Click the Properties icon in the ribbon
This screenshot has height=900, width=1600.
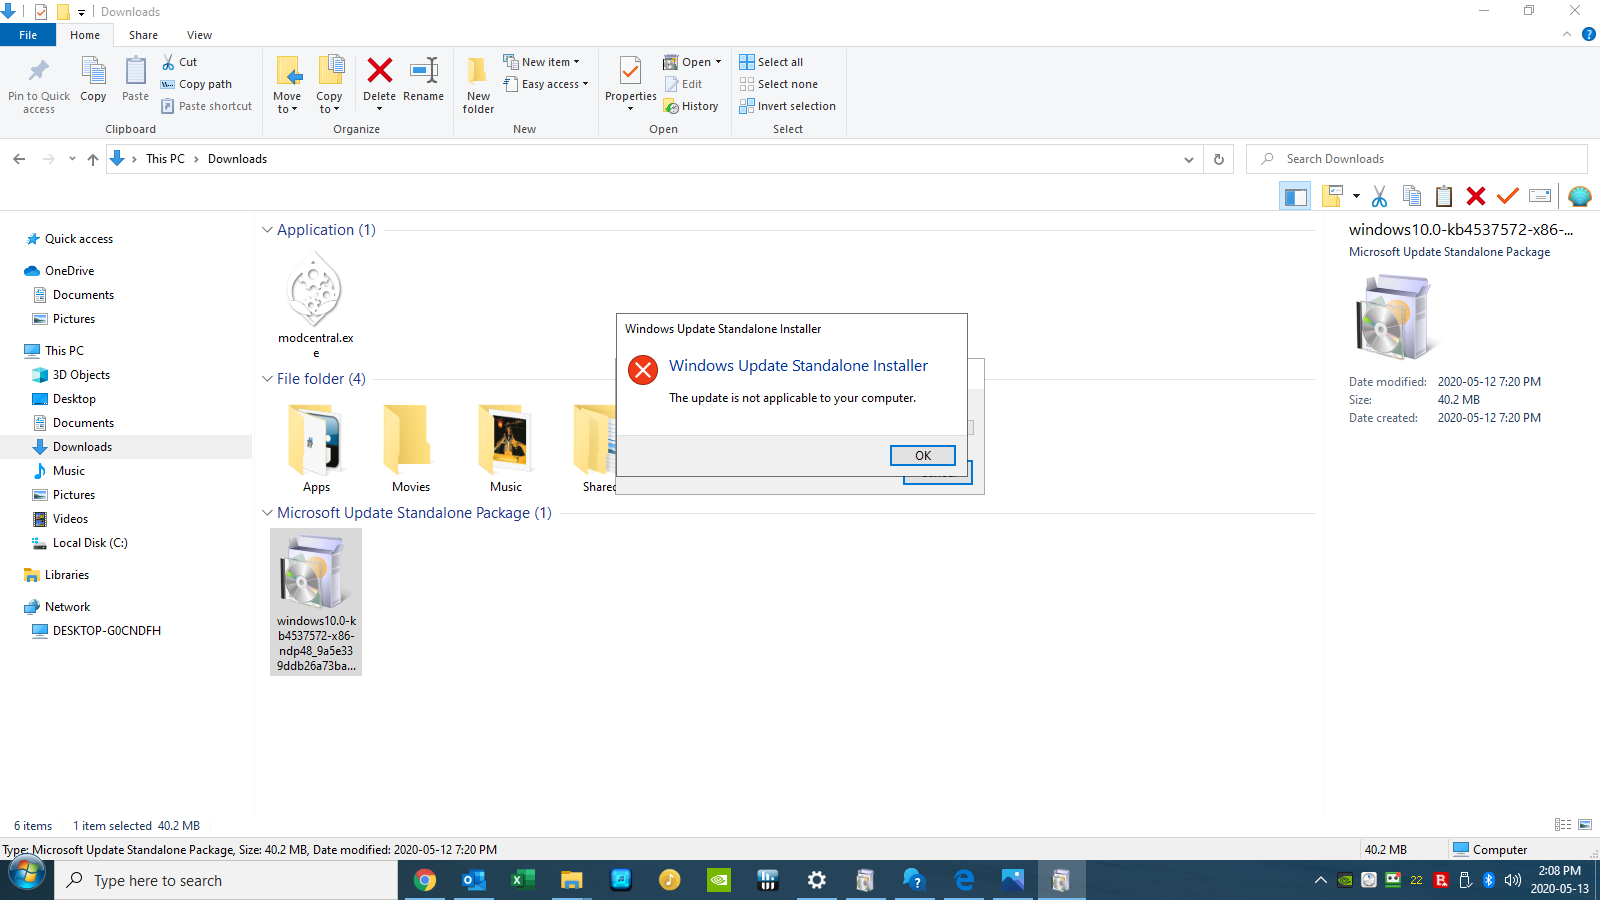tap(630, 72)
